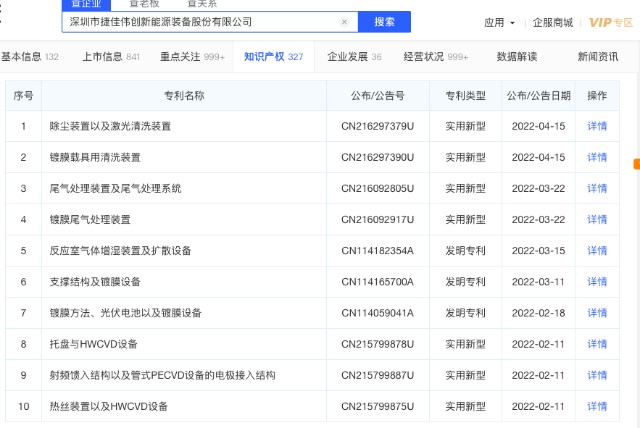Switch to the 数据解读 tab
Viewport: 640px width, 428px height.
[x=517, y=57]
